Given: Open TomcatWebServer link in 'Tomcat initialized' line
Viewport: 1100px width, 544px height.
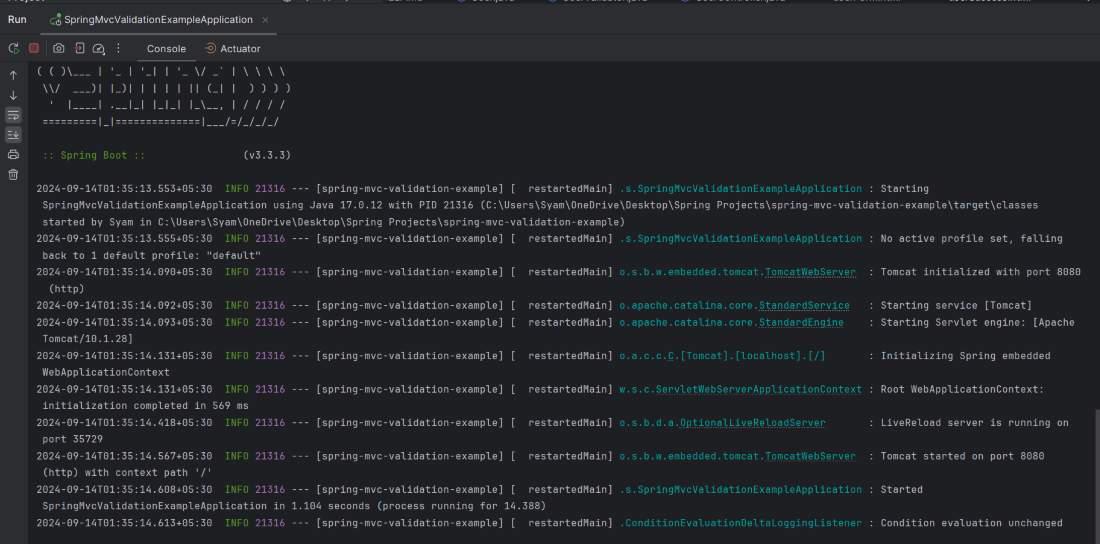Looking at the screenshot, I should [x=810, y=272].
